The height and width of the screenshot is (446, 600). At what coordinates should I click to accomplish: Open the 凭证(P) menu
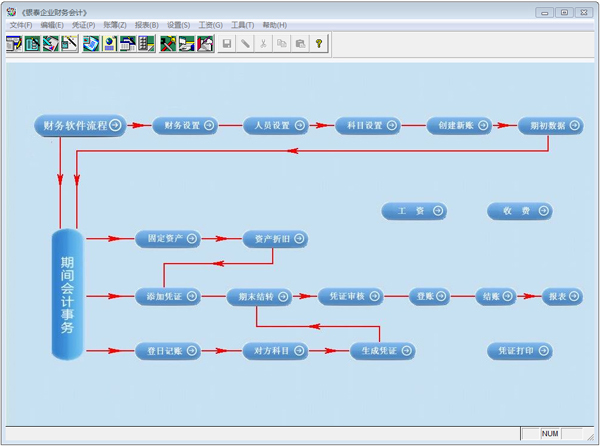[84, 24]
